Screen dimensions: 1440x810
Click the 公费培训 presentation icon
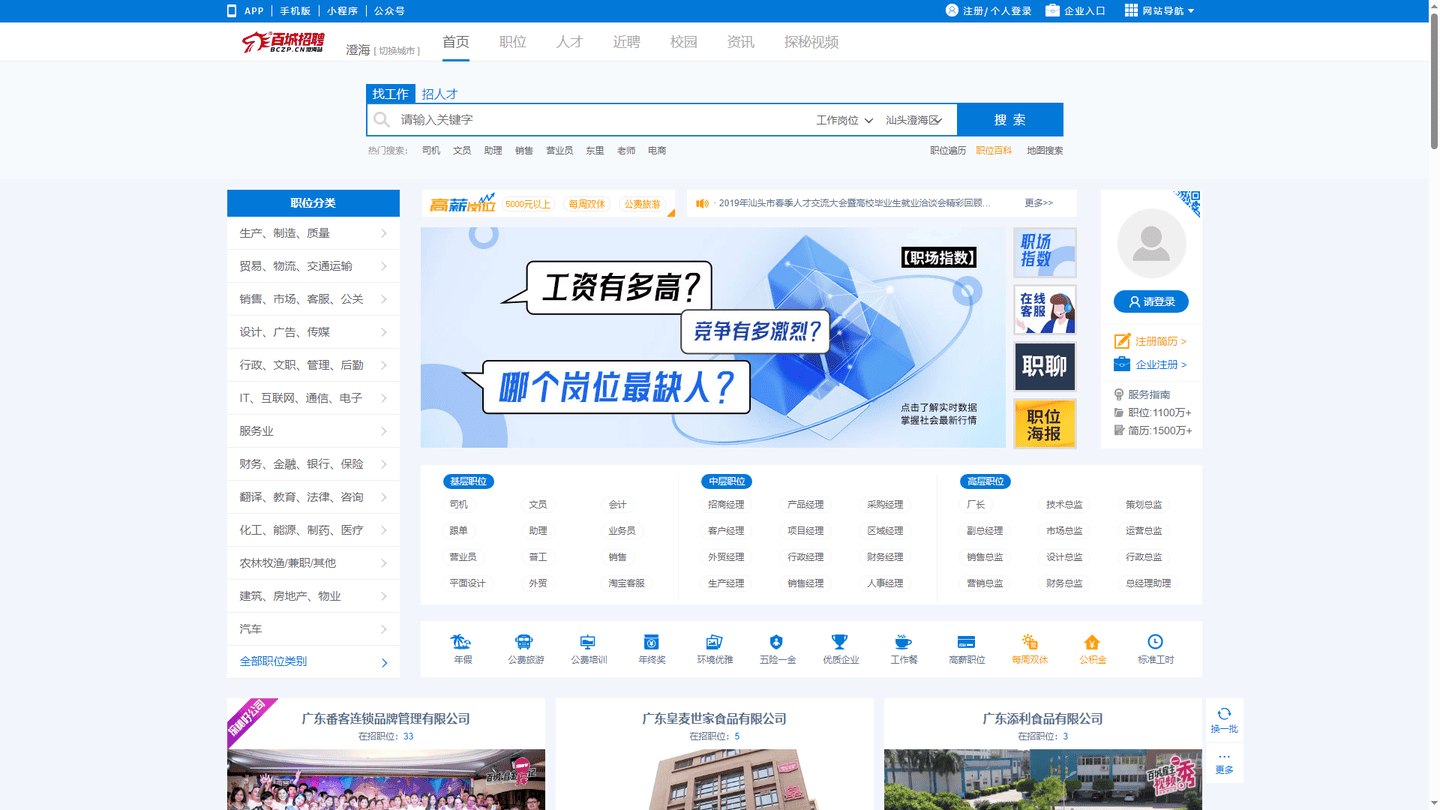588,642
